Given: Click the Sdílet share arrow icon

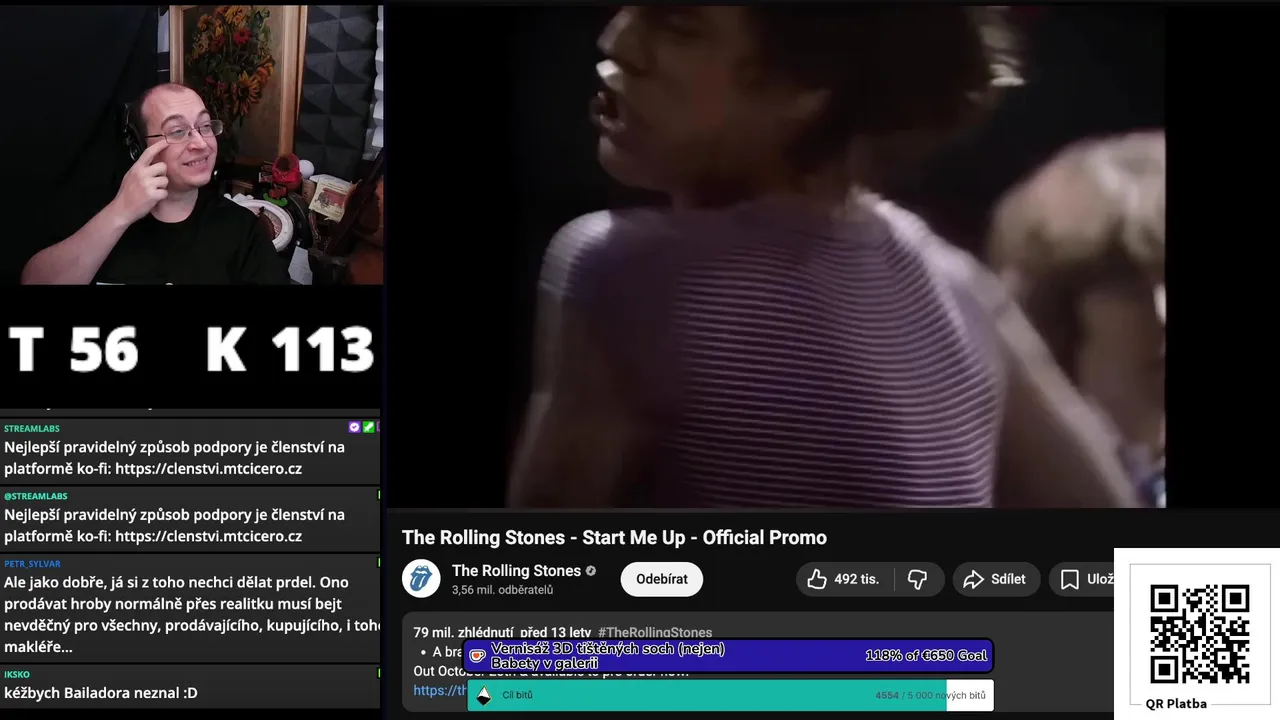Looking at the screenshot, I should (x=973, y=579).
